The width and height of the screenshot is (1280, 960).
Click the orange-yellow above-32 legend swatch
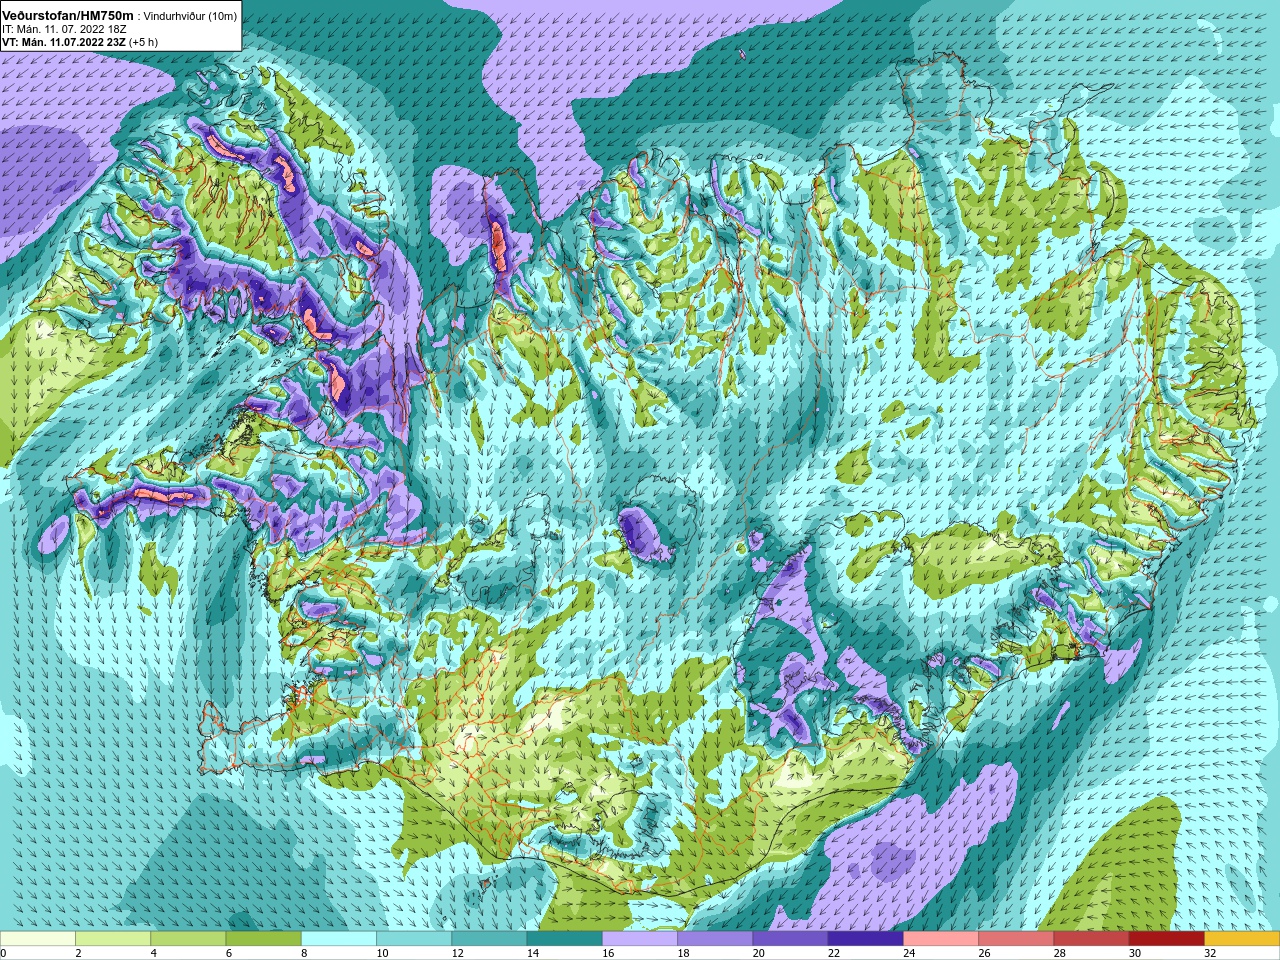click(x=1242, y=939)
